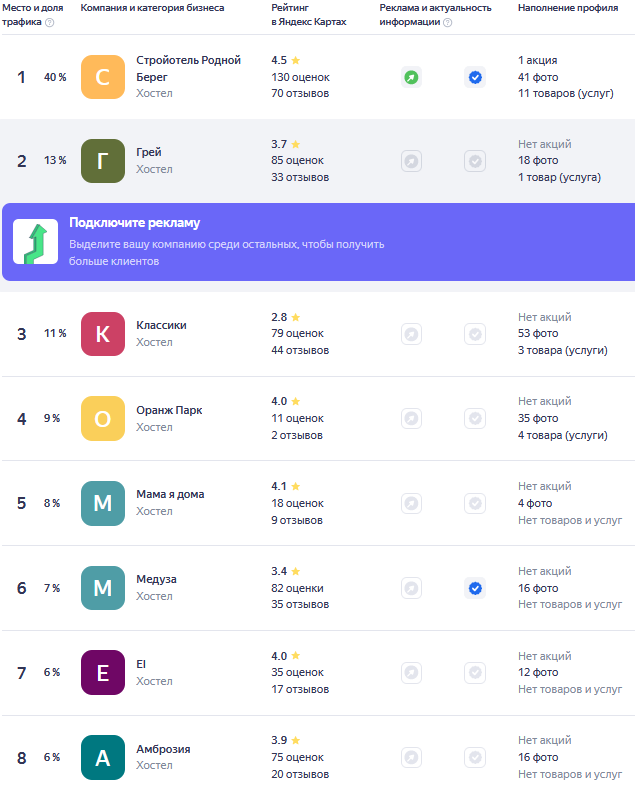Click the 3.4 star rating of Медуза
This screenshot has width=635, height=795.
(286, 571)
